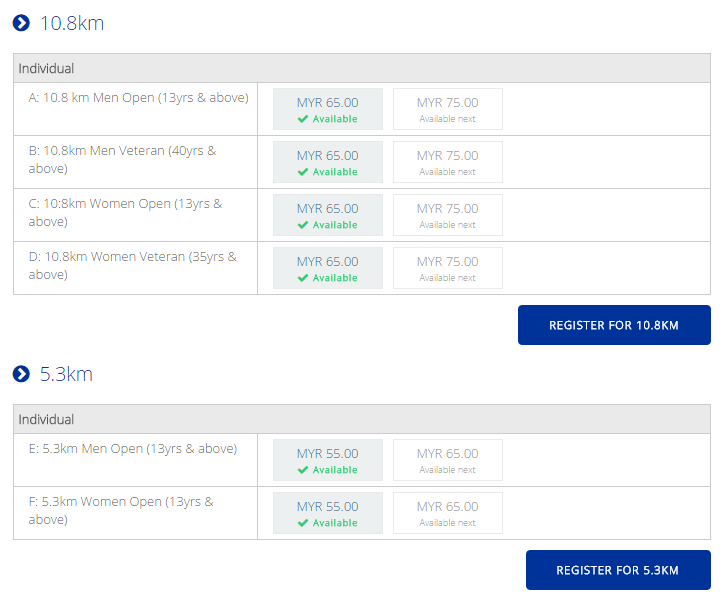Click the chevron icon beside 10.8km heading
Screen dimensions: 728x601
21,23
